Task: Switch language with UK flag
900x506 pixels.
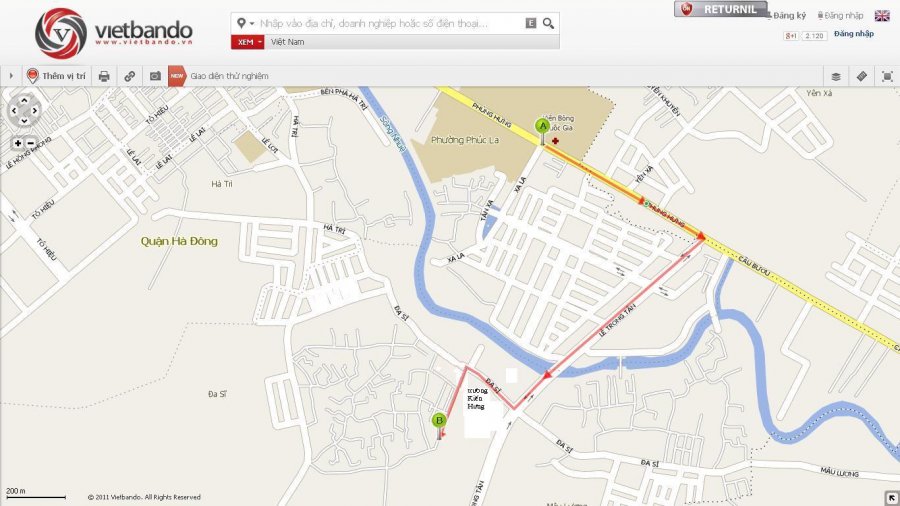Action: coord(882,15)
